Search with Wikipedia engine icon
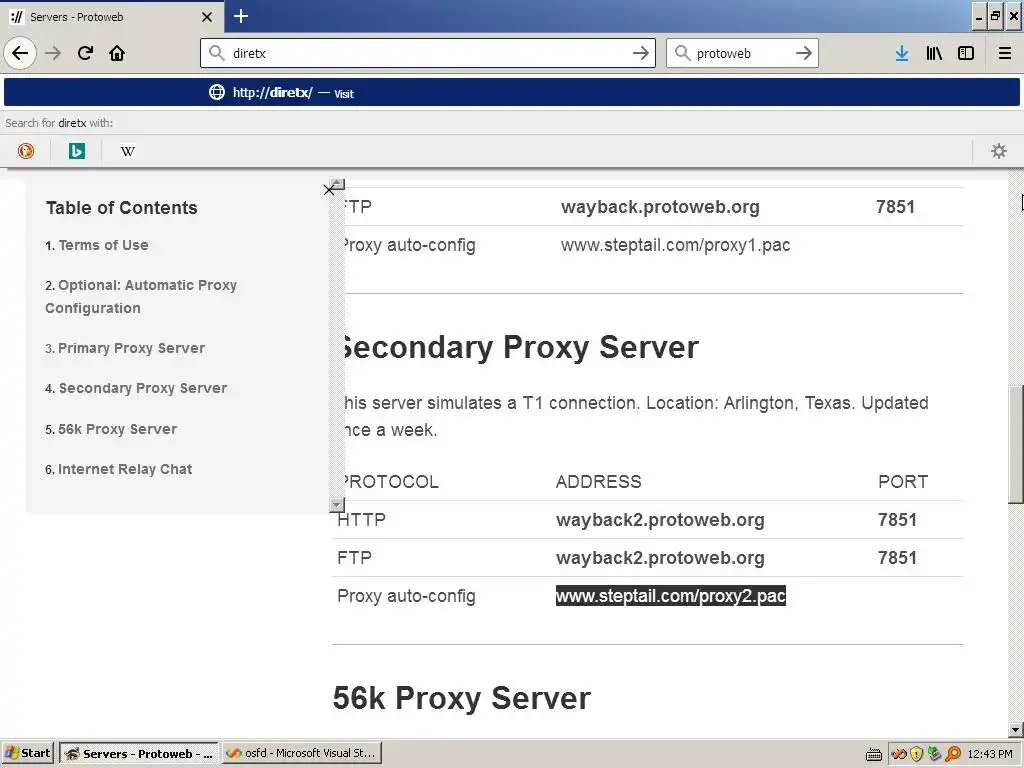The width and height of the screenshot is (1024, 768). click(x=128, y=151)
